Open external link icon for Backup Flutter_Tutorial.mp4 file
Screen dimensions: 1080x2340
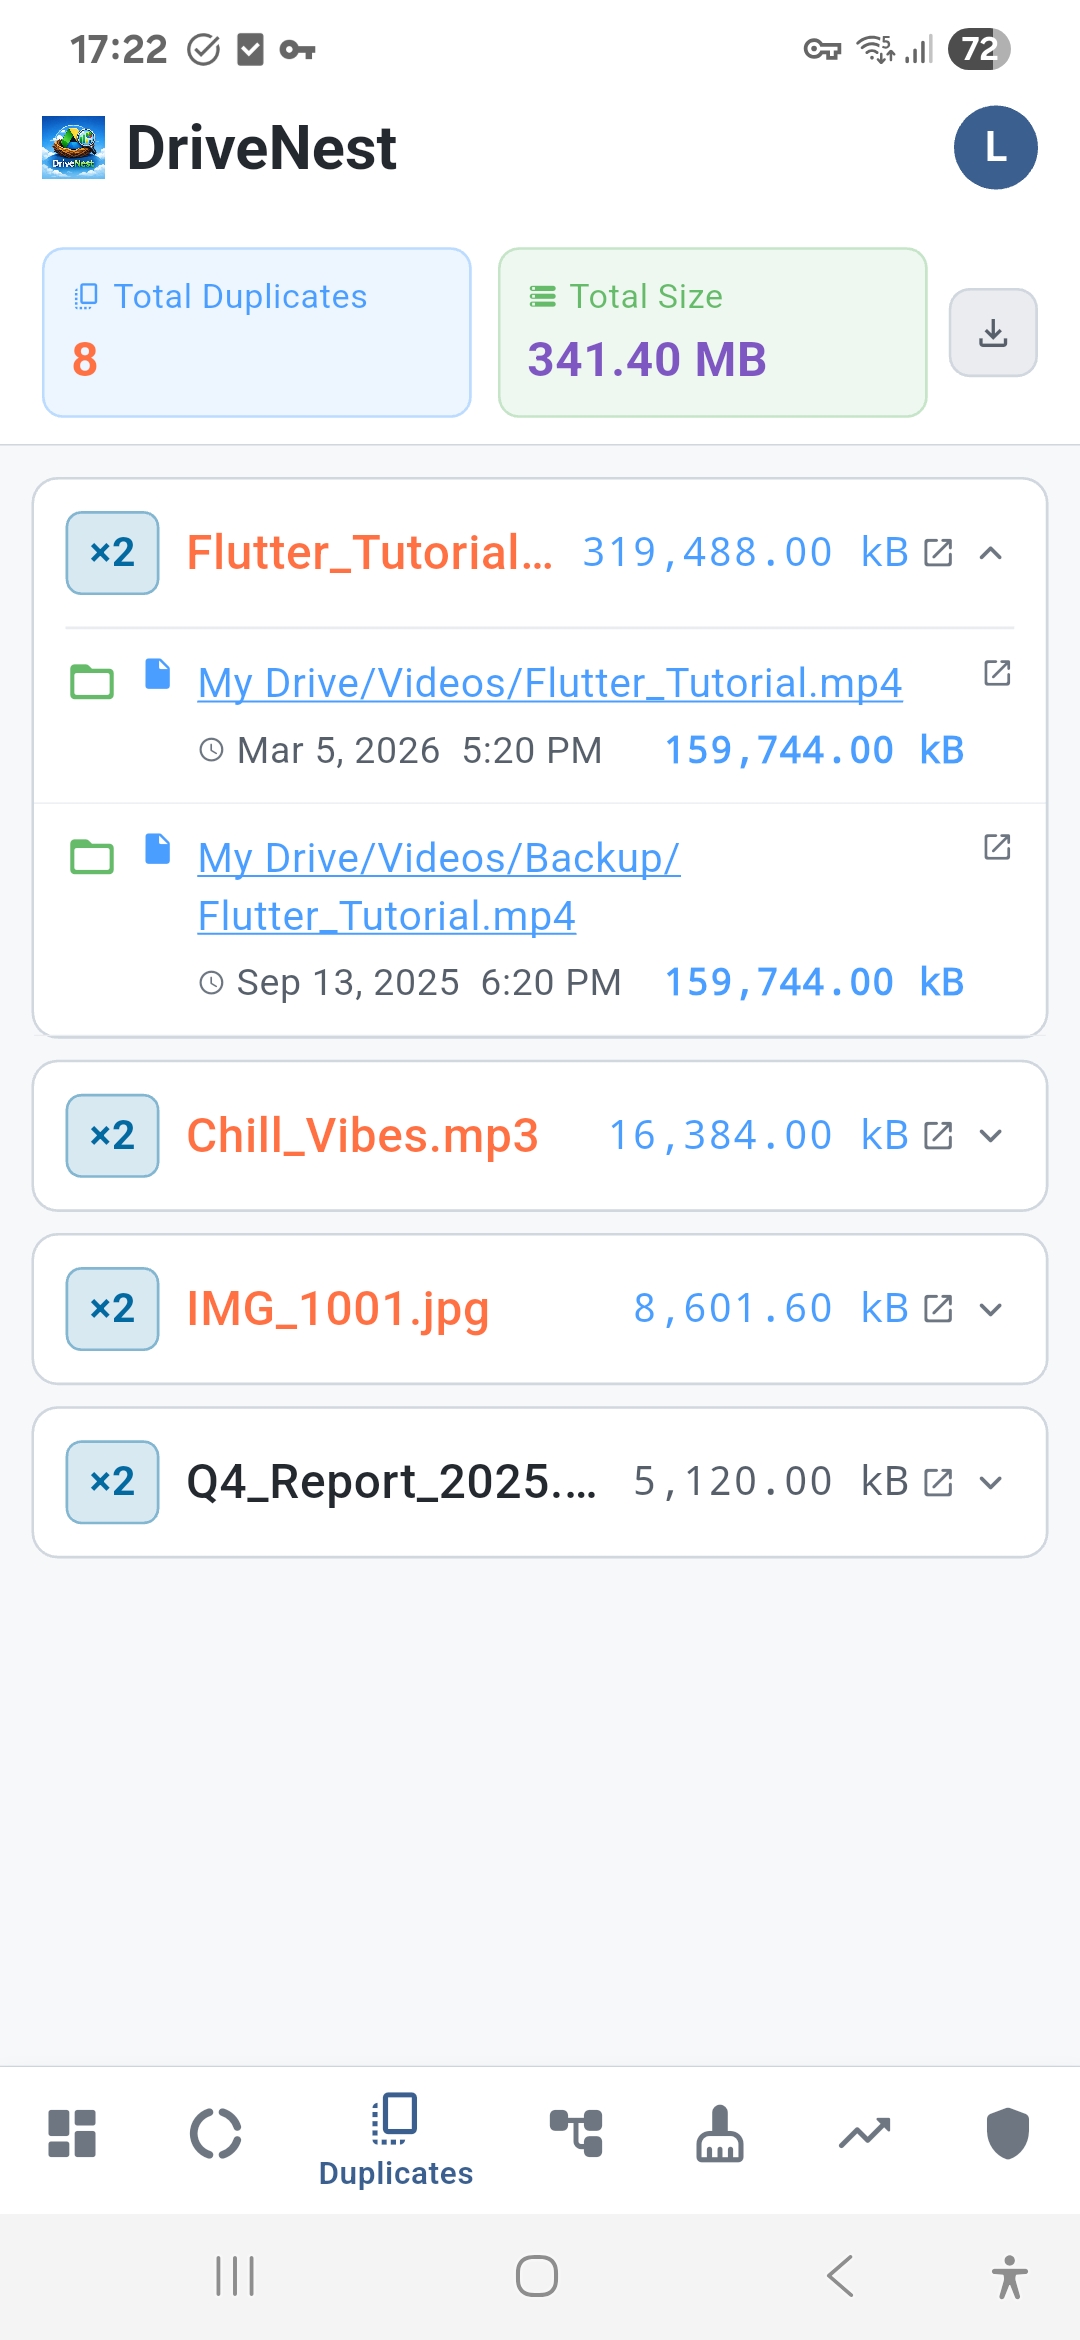(997, 847)
